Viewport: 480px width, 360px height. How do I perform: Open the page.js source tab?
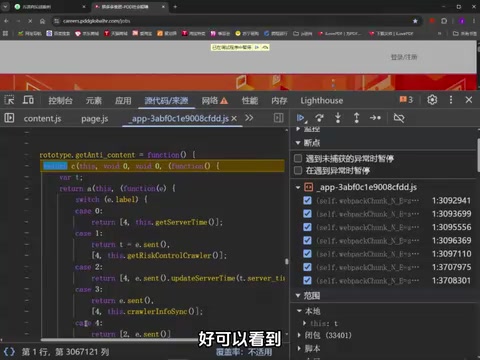pyautogui.click(x=95, y=119)
